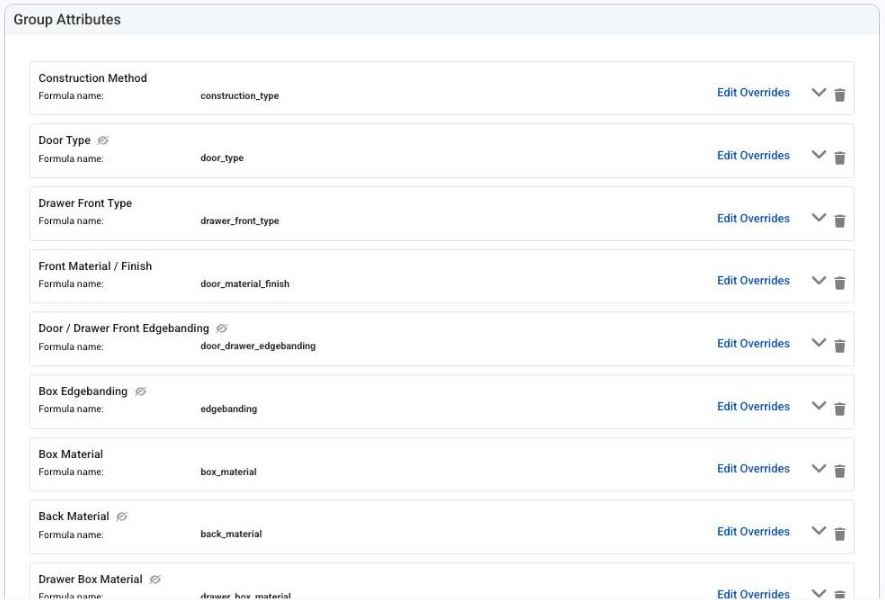Toggle hidden-eye icon next to Door / Drawer Front Edgebanding

click(222, 328)
